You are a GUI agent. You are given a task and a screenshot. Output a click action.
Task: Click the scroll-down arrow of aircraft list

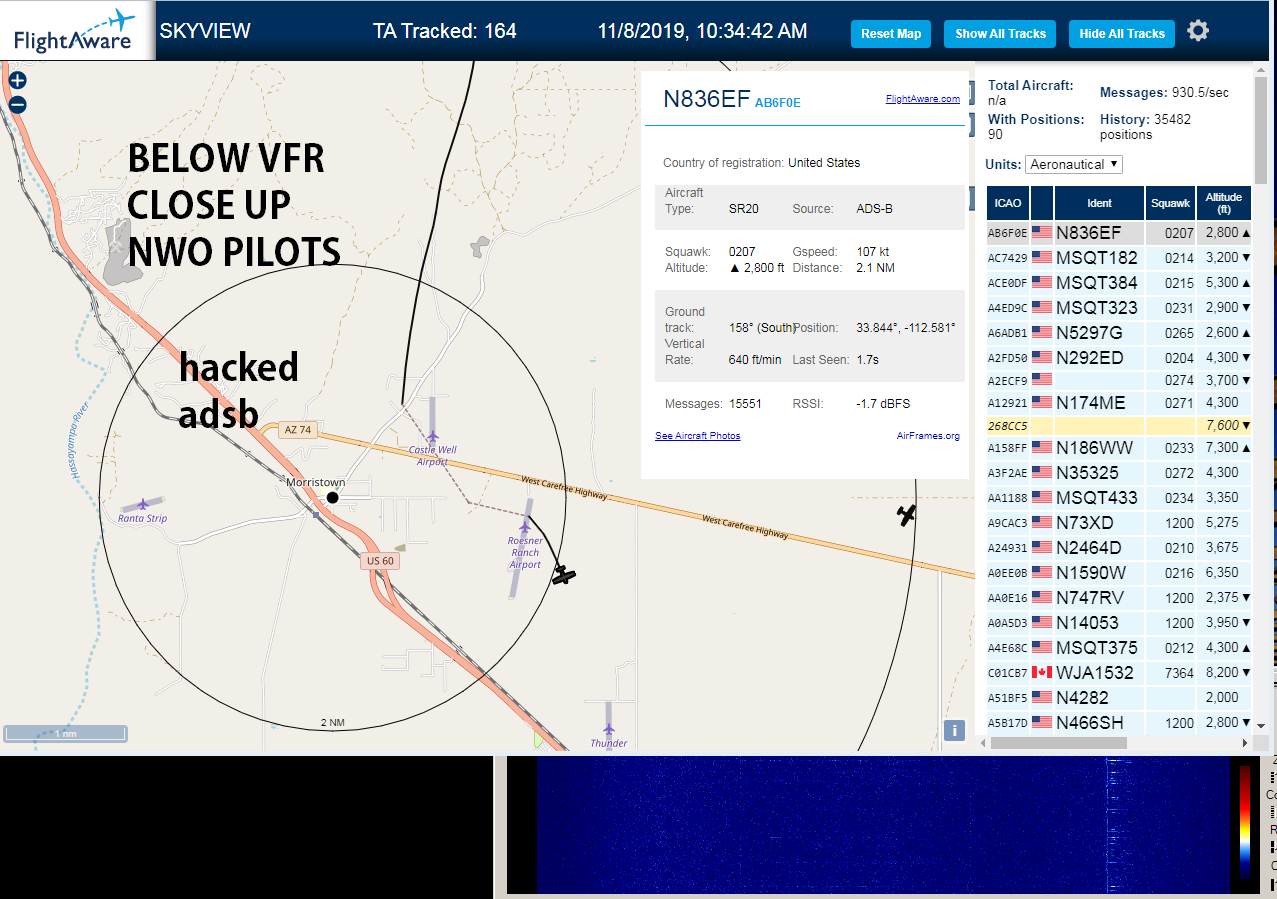(x=1260, y=725)
